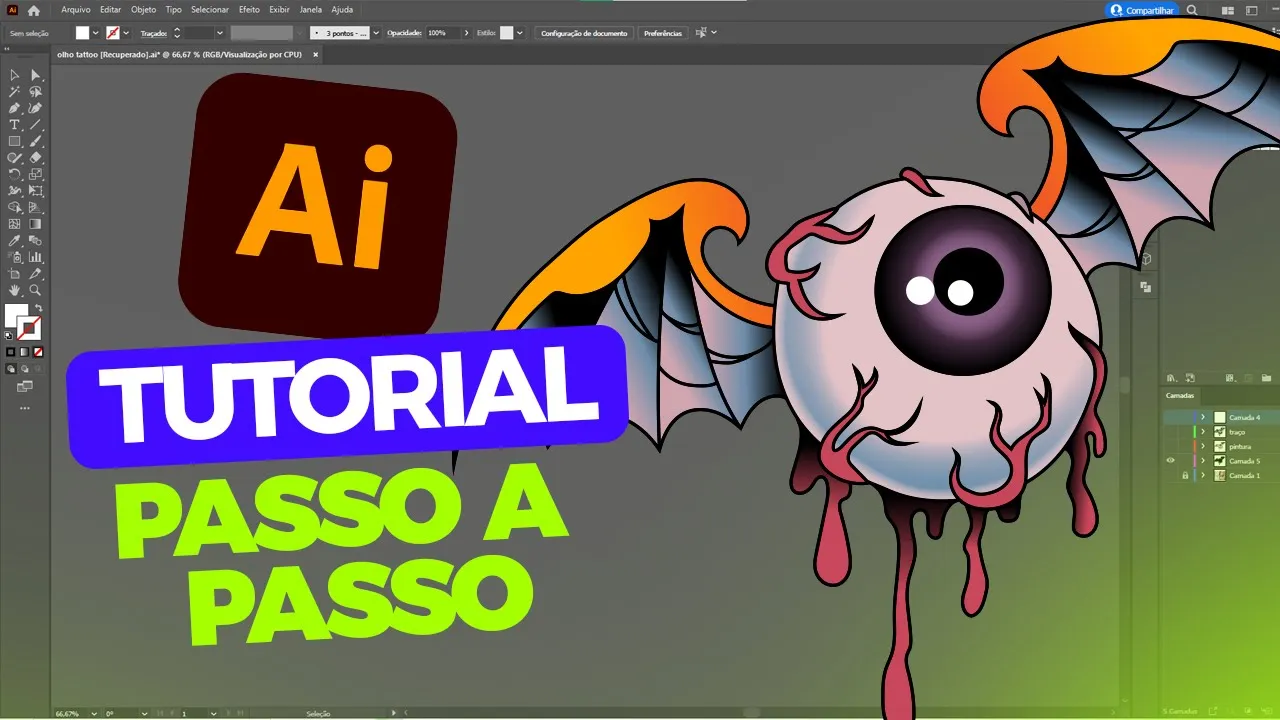
Task: Show the Camada 4 layer visibility
Action: point(1170,417)
